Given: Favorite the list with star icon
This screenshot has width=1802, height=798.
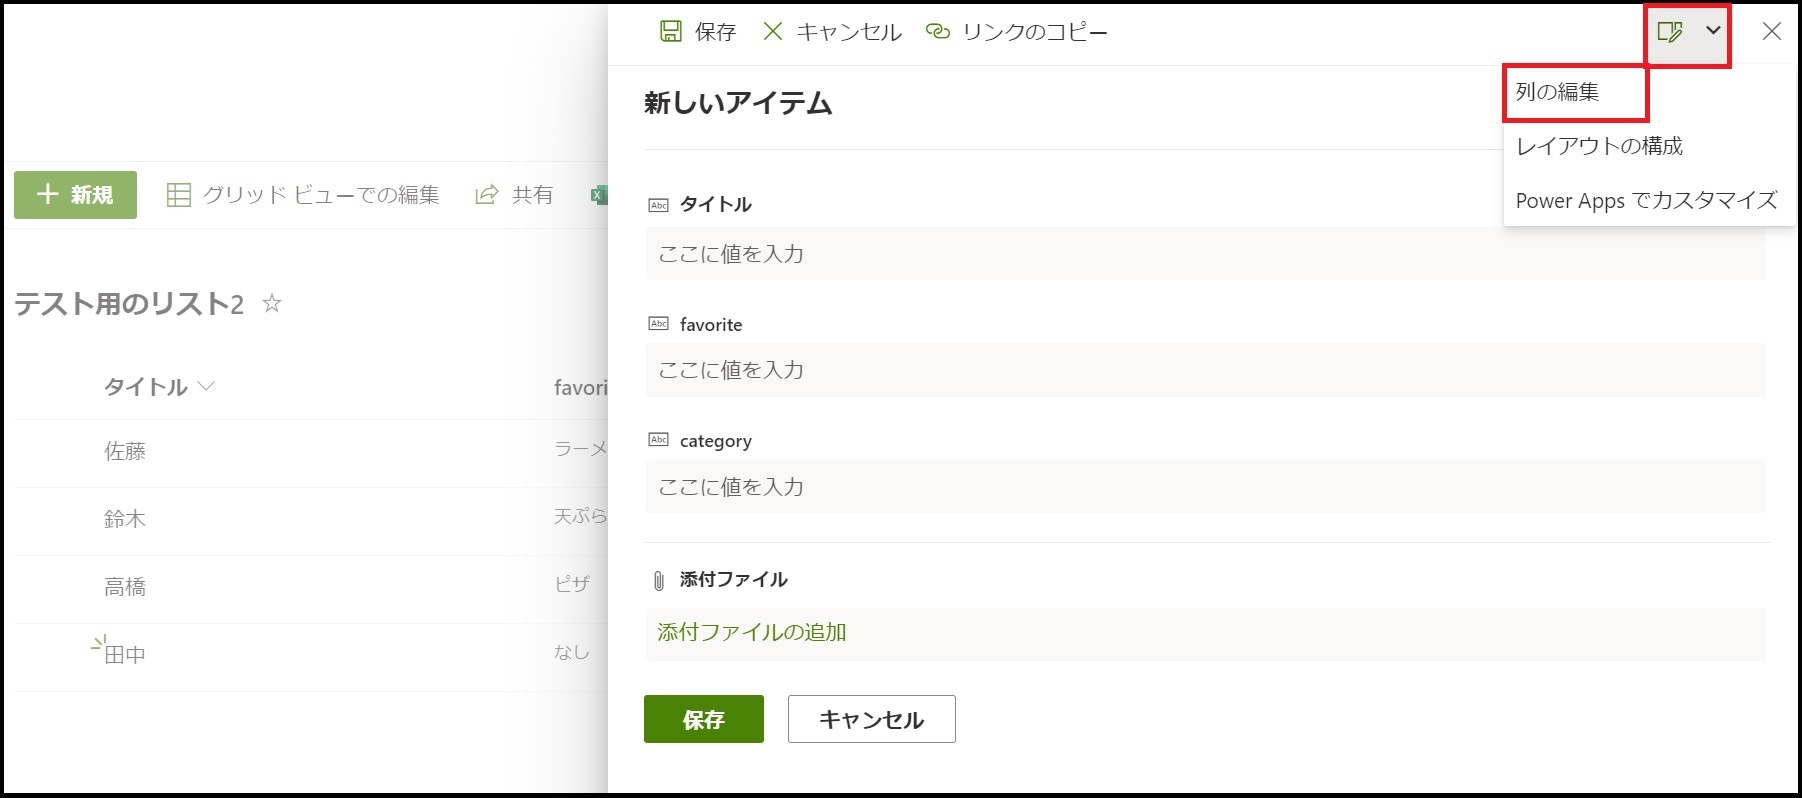Looking at the screenshot, I should [x=271, y=303].
